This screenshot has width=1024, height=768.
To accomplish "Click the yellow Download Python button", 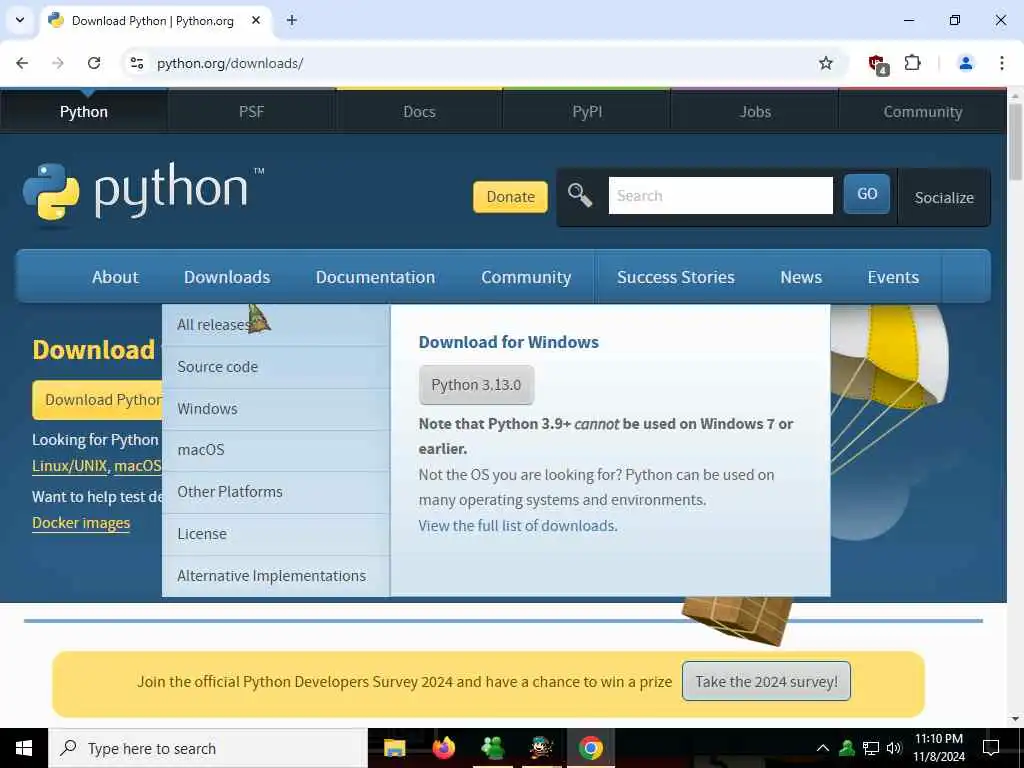I will [x=98, y=400].
